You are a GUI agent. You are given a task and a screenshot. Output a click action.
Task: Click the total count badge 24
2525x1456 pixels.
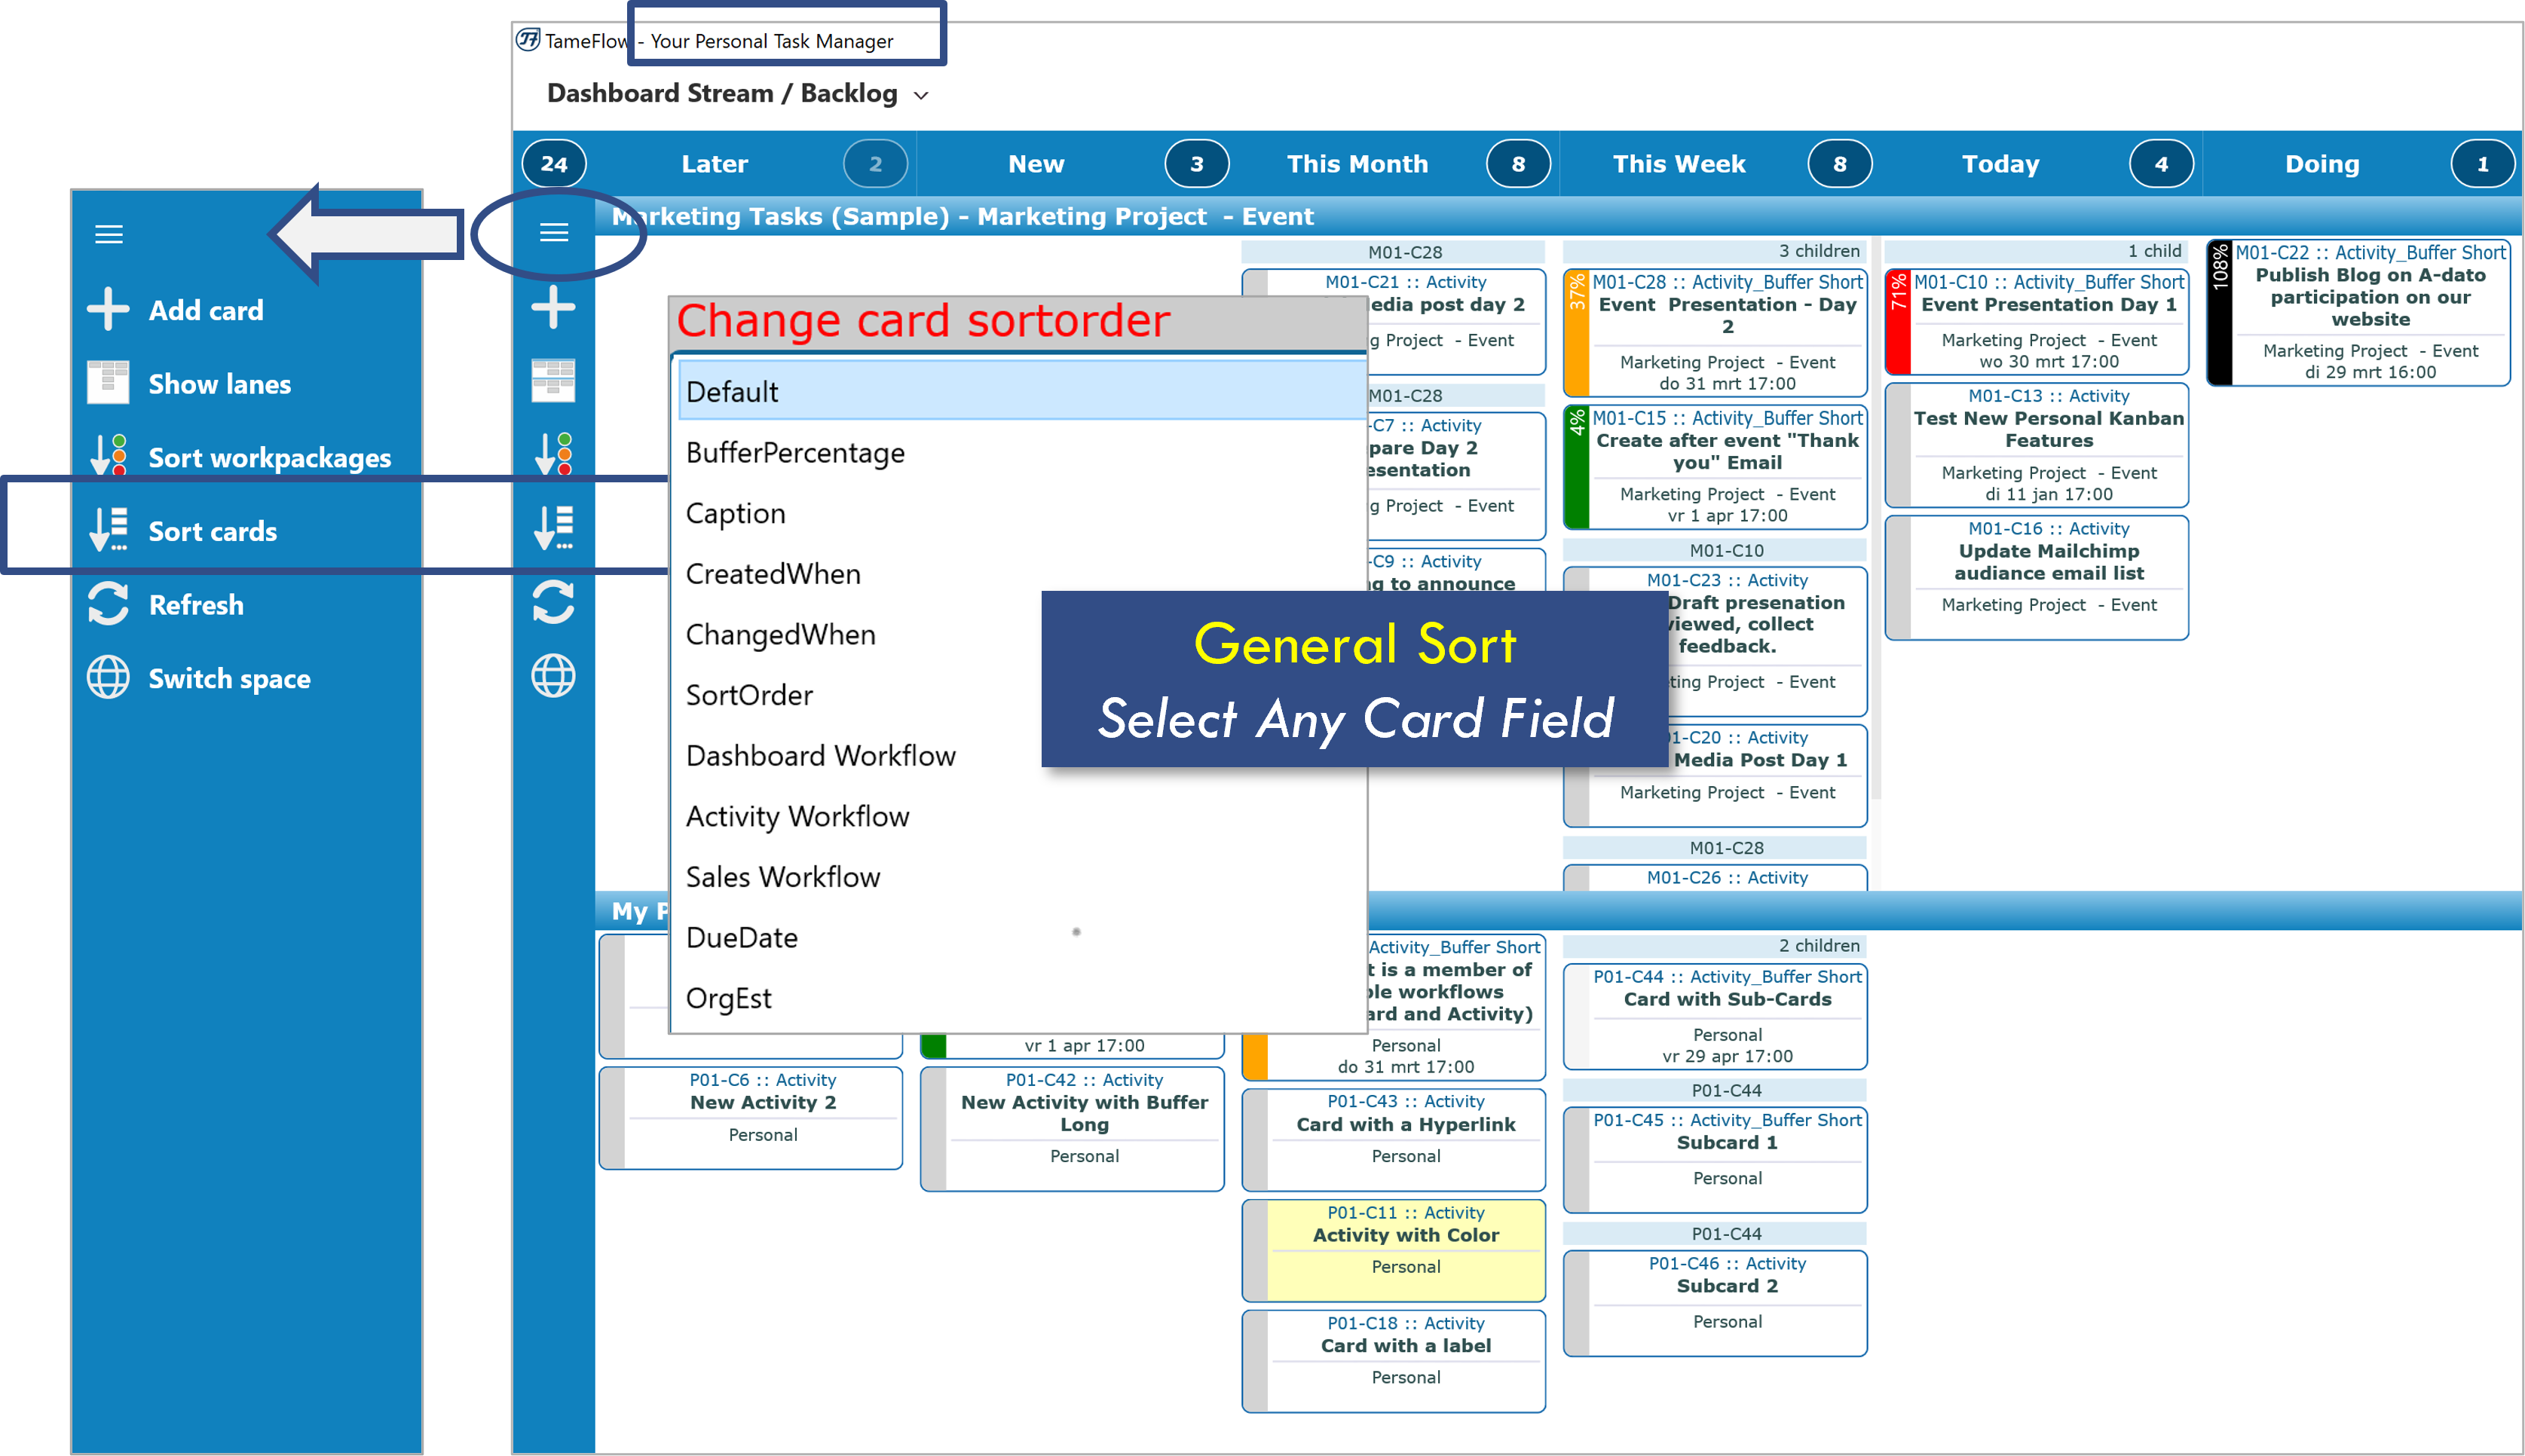coord(554,164)
